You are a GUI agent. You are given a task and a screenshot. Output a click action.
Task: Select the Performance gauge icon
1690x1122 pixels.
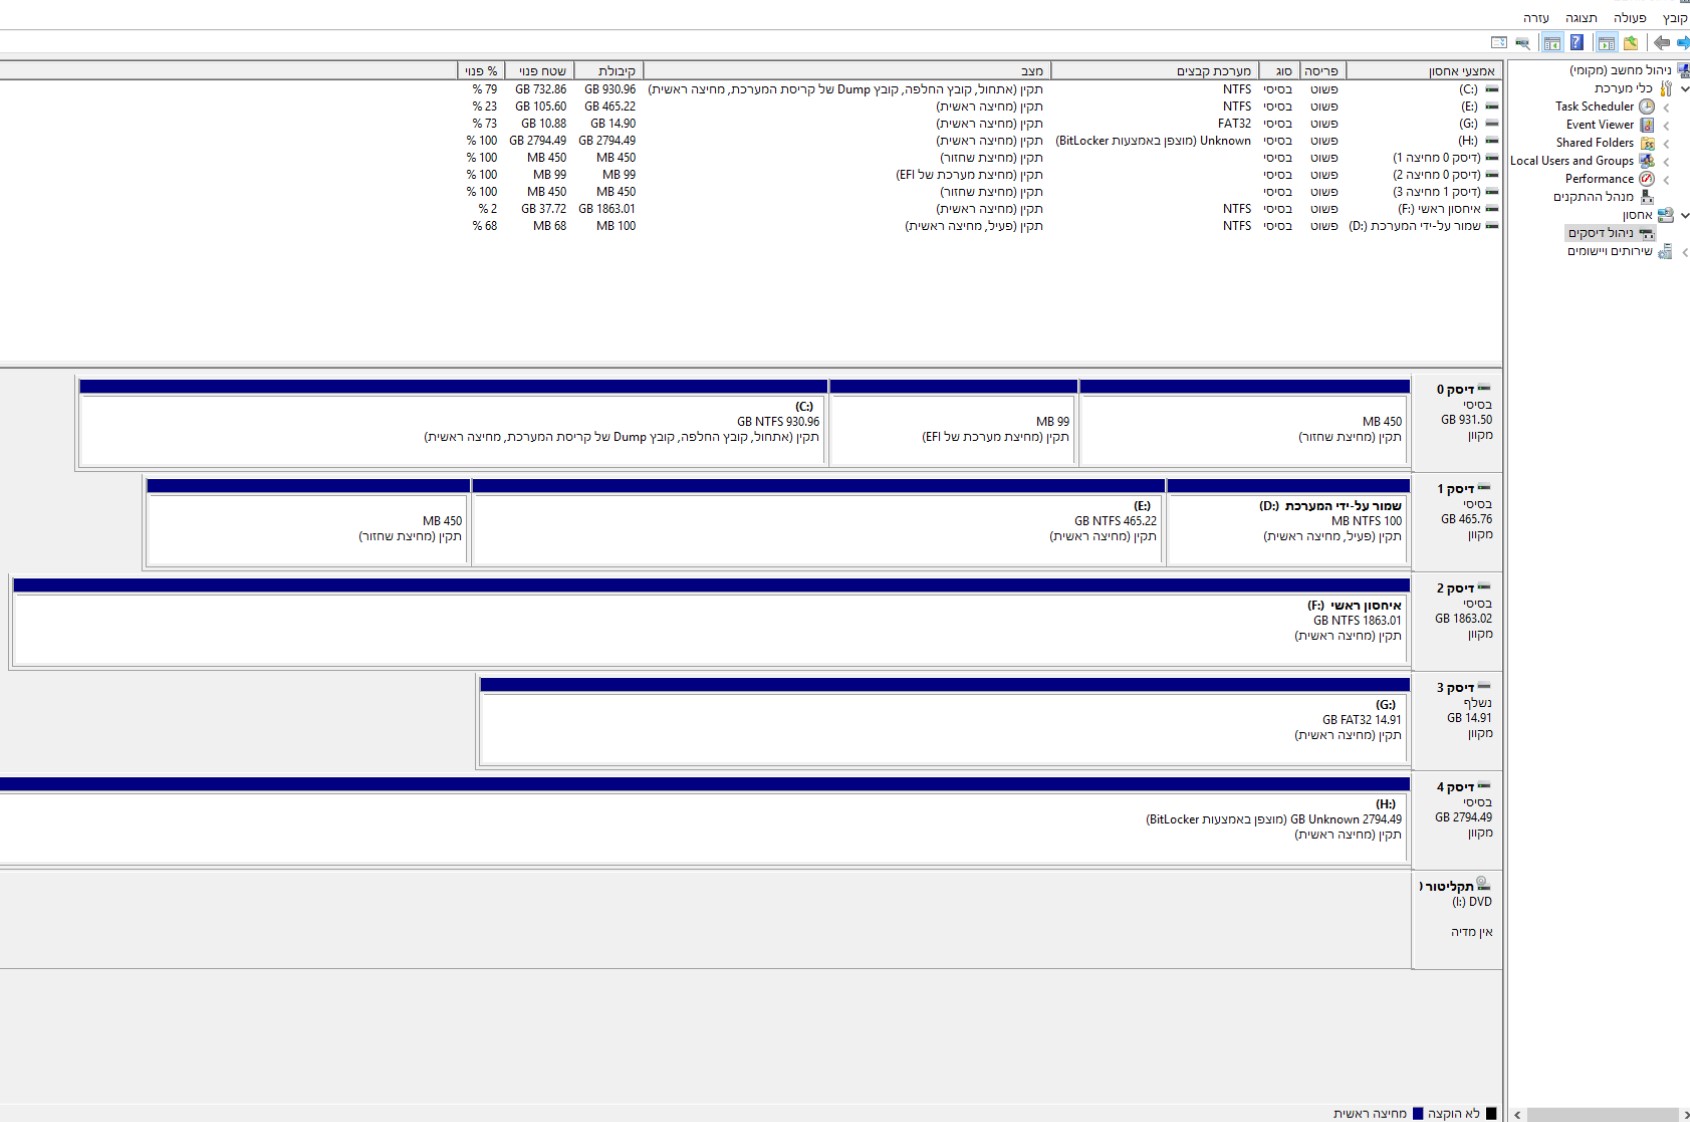[x=1647, y=179]
